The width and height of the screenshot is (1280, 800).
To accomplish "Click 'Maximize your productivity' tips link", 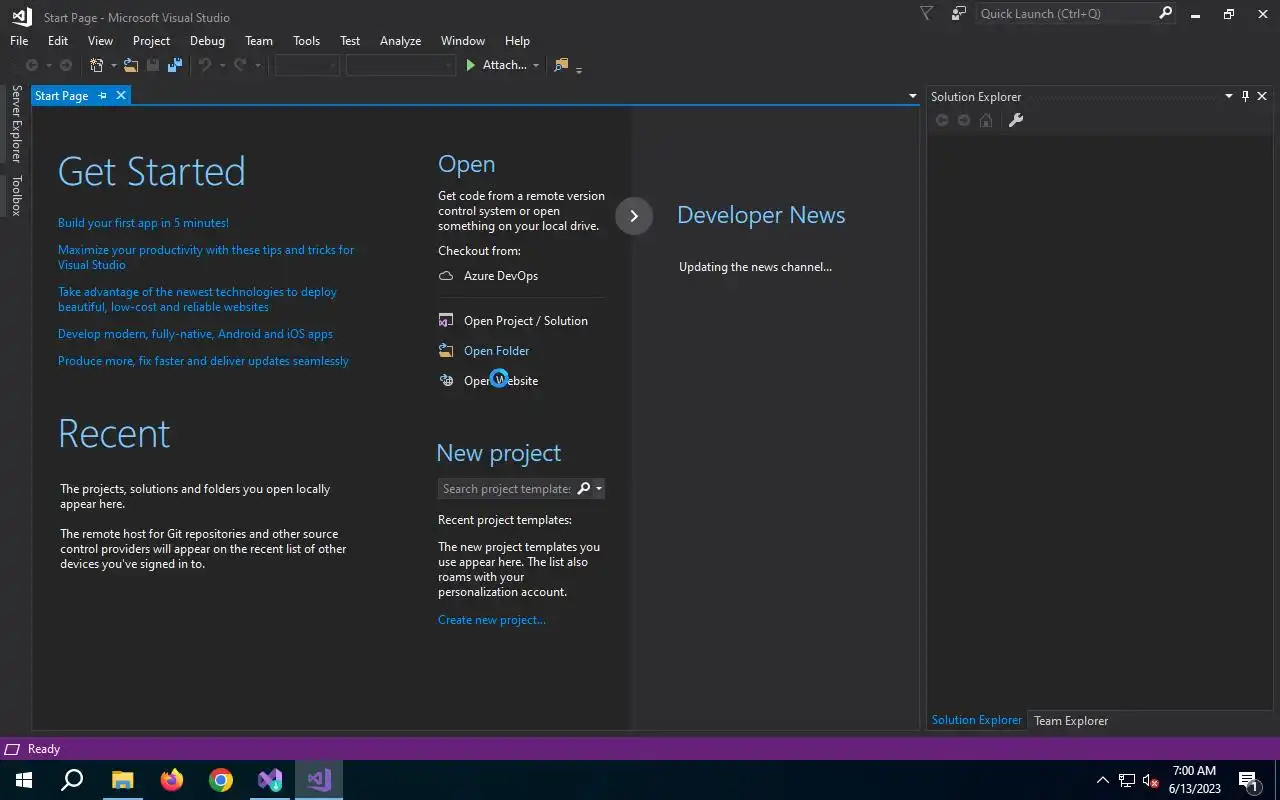I will (x=206, y=257).
